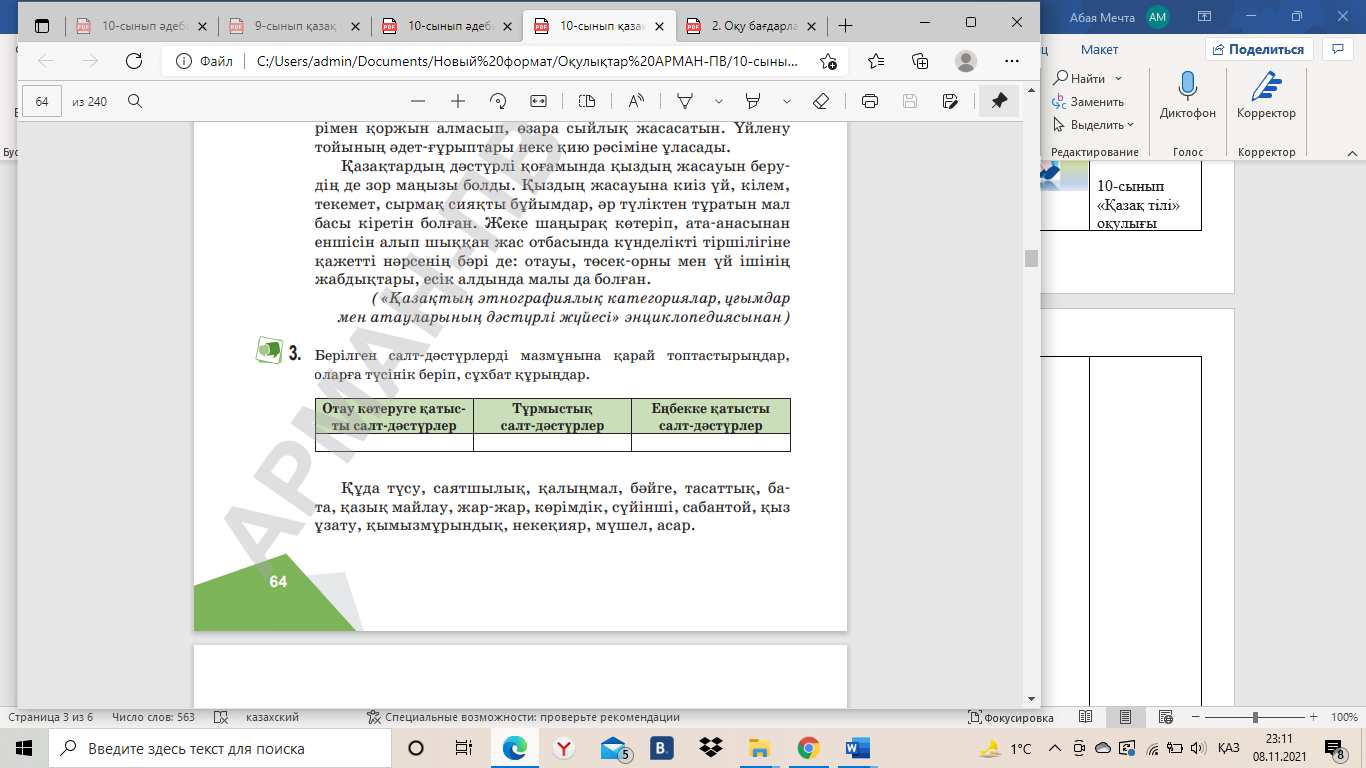Image resolution: width=1366 pixels, height=768 pixels.
Task: Toggle the pin toolbar button
Action: [998, 101]
